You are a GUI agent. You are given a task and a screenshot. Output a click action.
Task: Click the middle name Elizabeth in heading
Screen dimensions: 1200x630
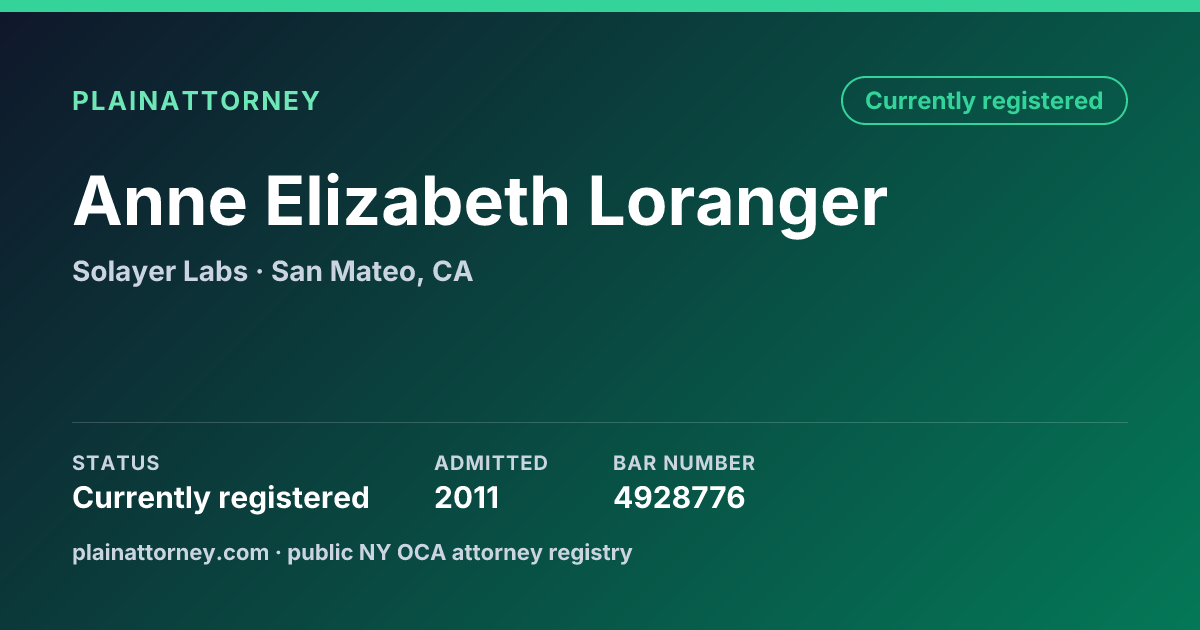point(418,201)
